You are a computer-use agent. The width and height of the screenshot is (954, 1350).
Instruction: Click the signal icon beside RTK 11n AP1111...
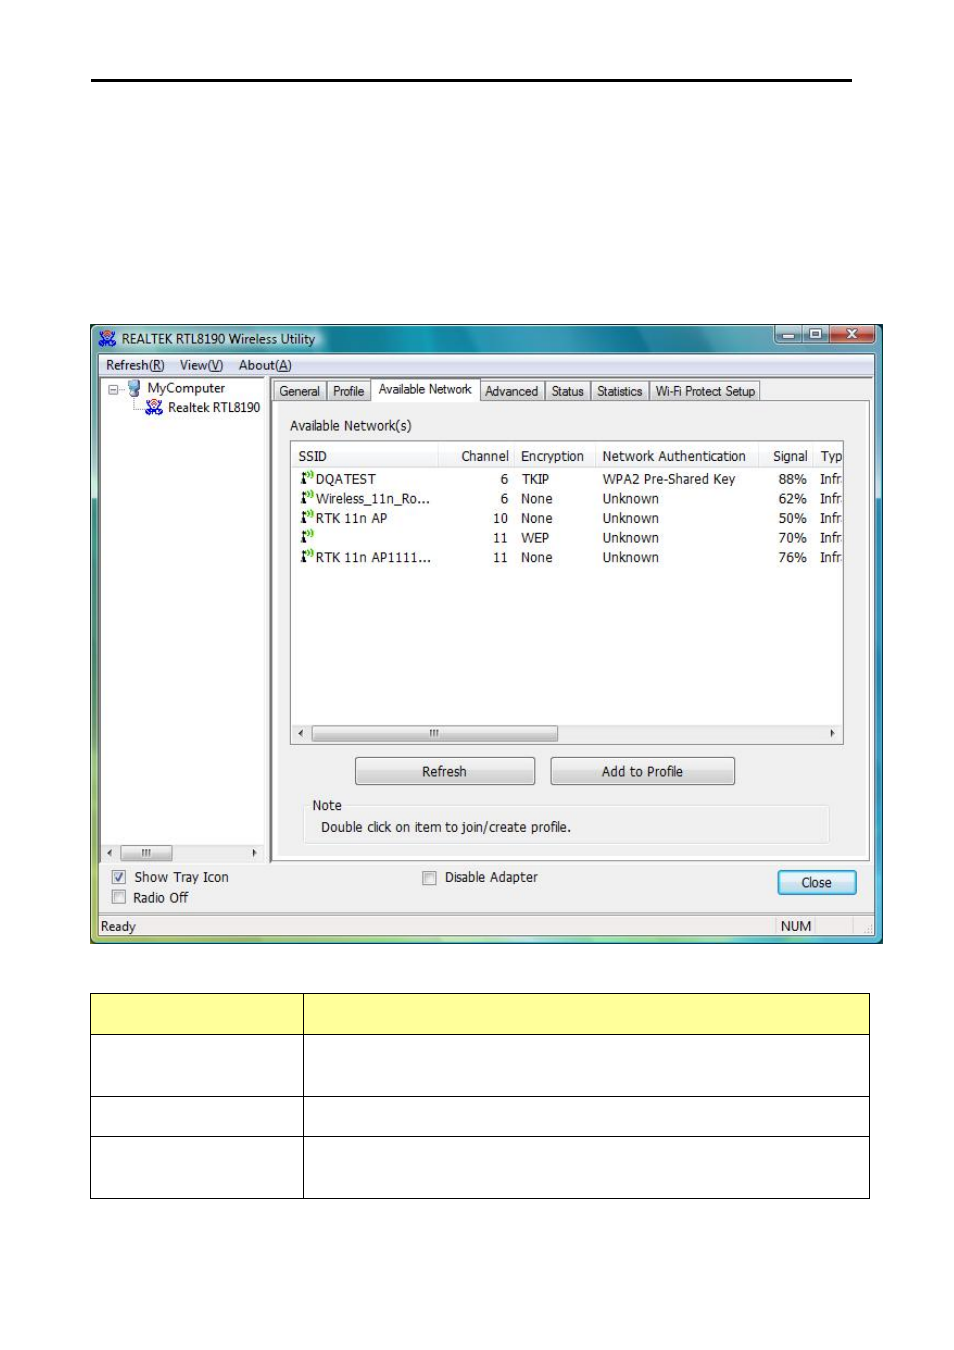coord(307,556)
